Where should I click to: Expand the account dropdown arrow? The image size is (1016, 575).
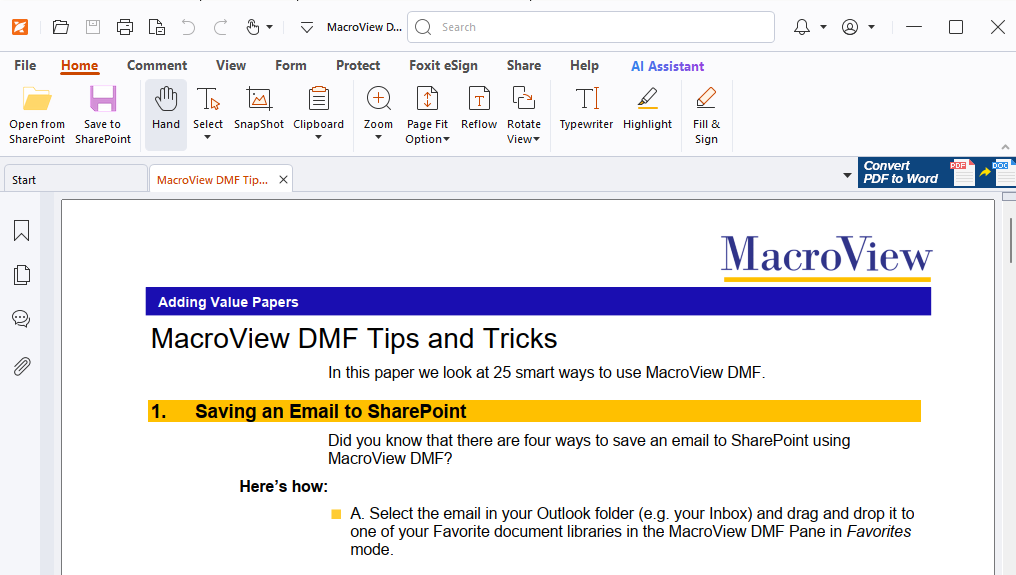pyautogui.click(x=872, y=27)
